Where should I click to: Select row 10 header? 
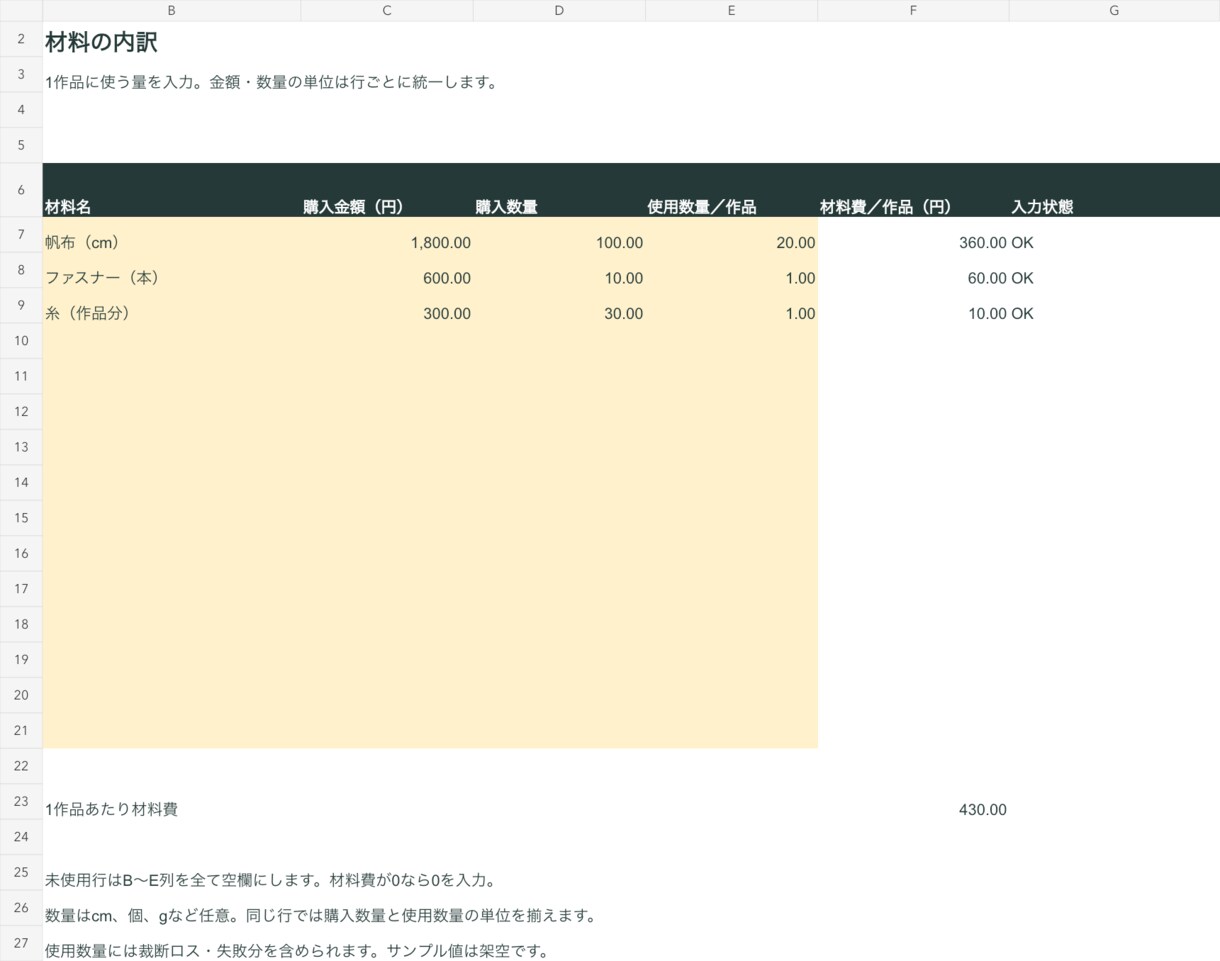point(21,341)
